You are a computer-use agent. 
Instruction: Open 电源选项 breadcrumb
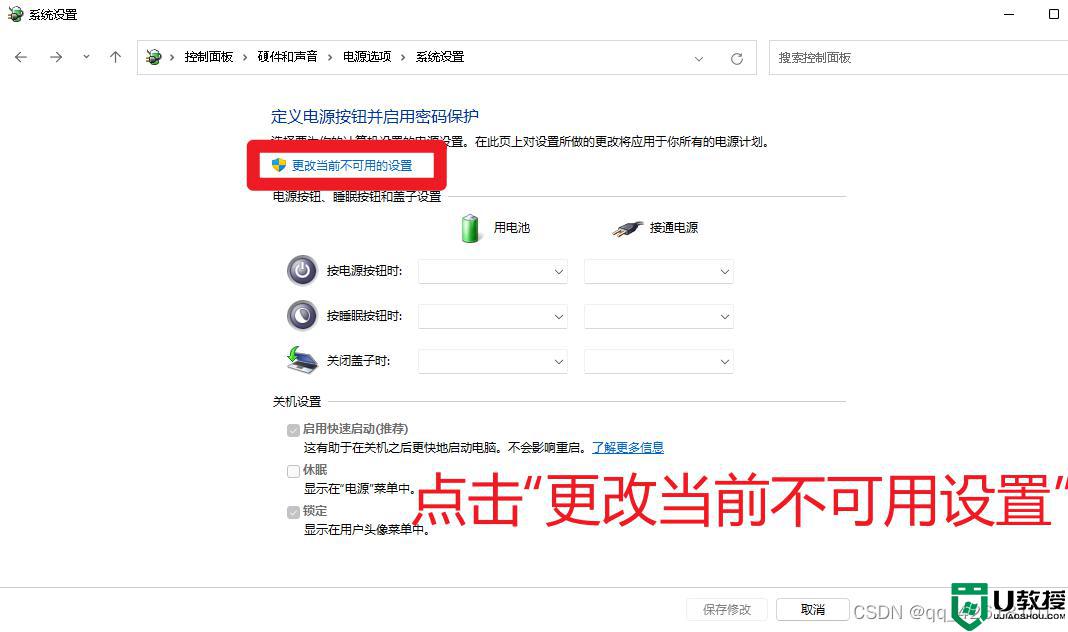[367, 57]
